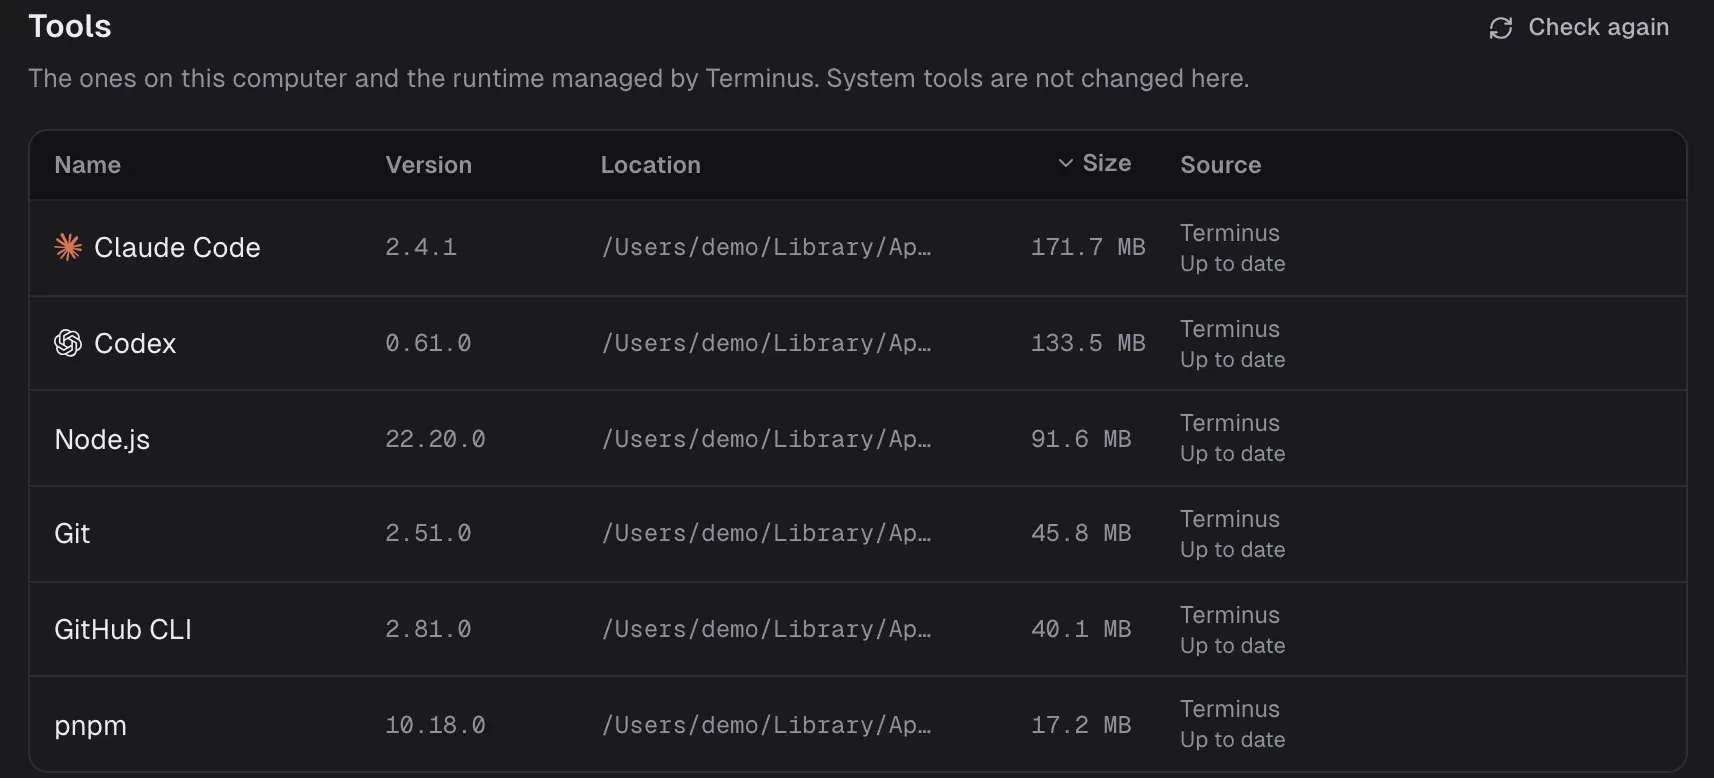Image resolution: width=1714 pixels, height=778 pixels.
Task: Click the refresh arrows icon
Action: tap(1501, 28)
